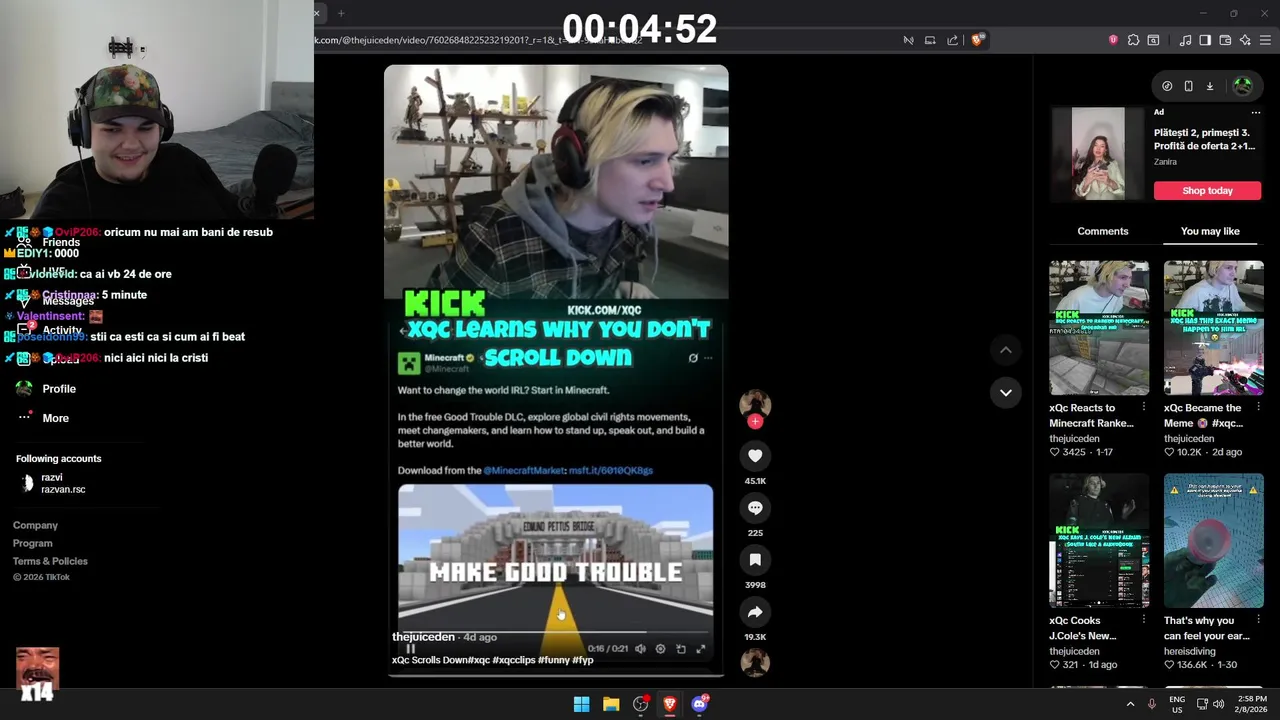Image resolution: width=1280 pixels, height=720 pixels.
Task: Open video player settings gear
Action: point(660,649)
